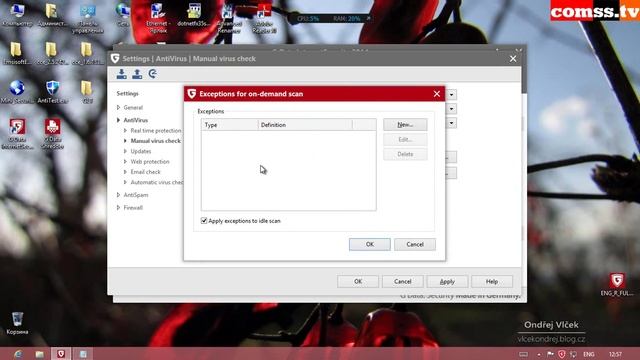Select Manual virus check tree item
This screenshot has height=360, width=640.
click(156, 141)
